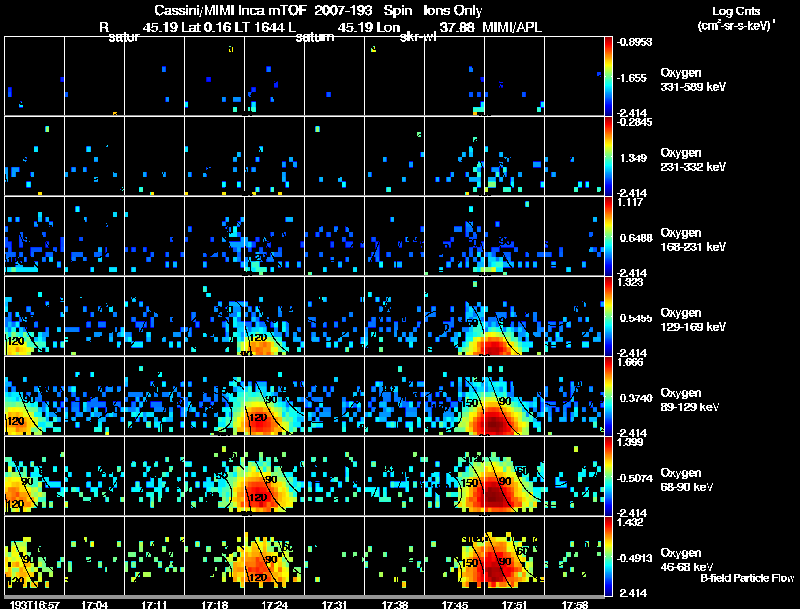Select the 17:24 panel in the 129-169 keV row
This screenshot has width=800, height=609.
[274, 316]
